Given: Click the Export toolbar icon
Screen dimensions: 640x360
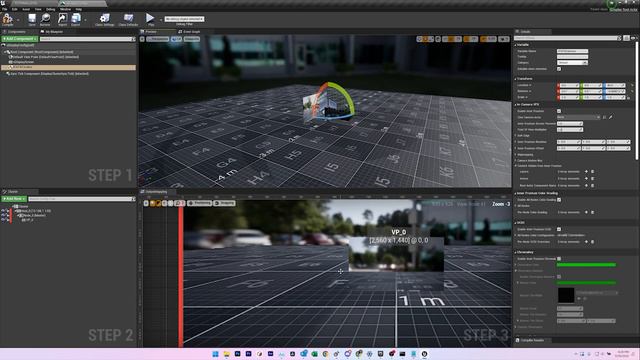Looking at the screenshot, I should pyautogui.click(x=76, y=19).
